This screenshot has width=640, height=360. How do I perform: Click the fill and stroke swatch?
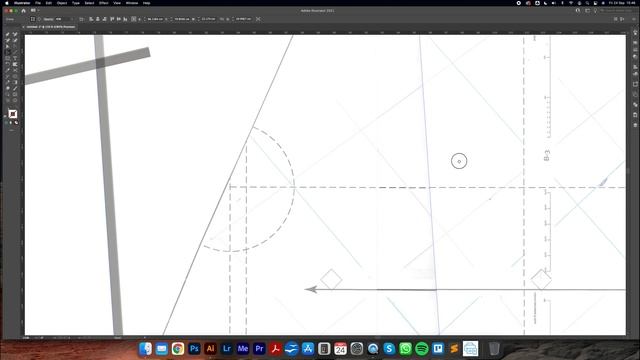(13, 114)
